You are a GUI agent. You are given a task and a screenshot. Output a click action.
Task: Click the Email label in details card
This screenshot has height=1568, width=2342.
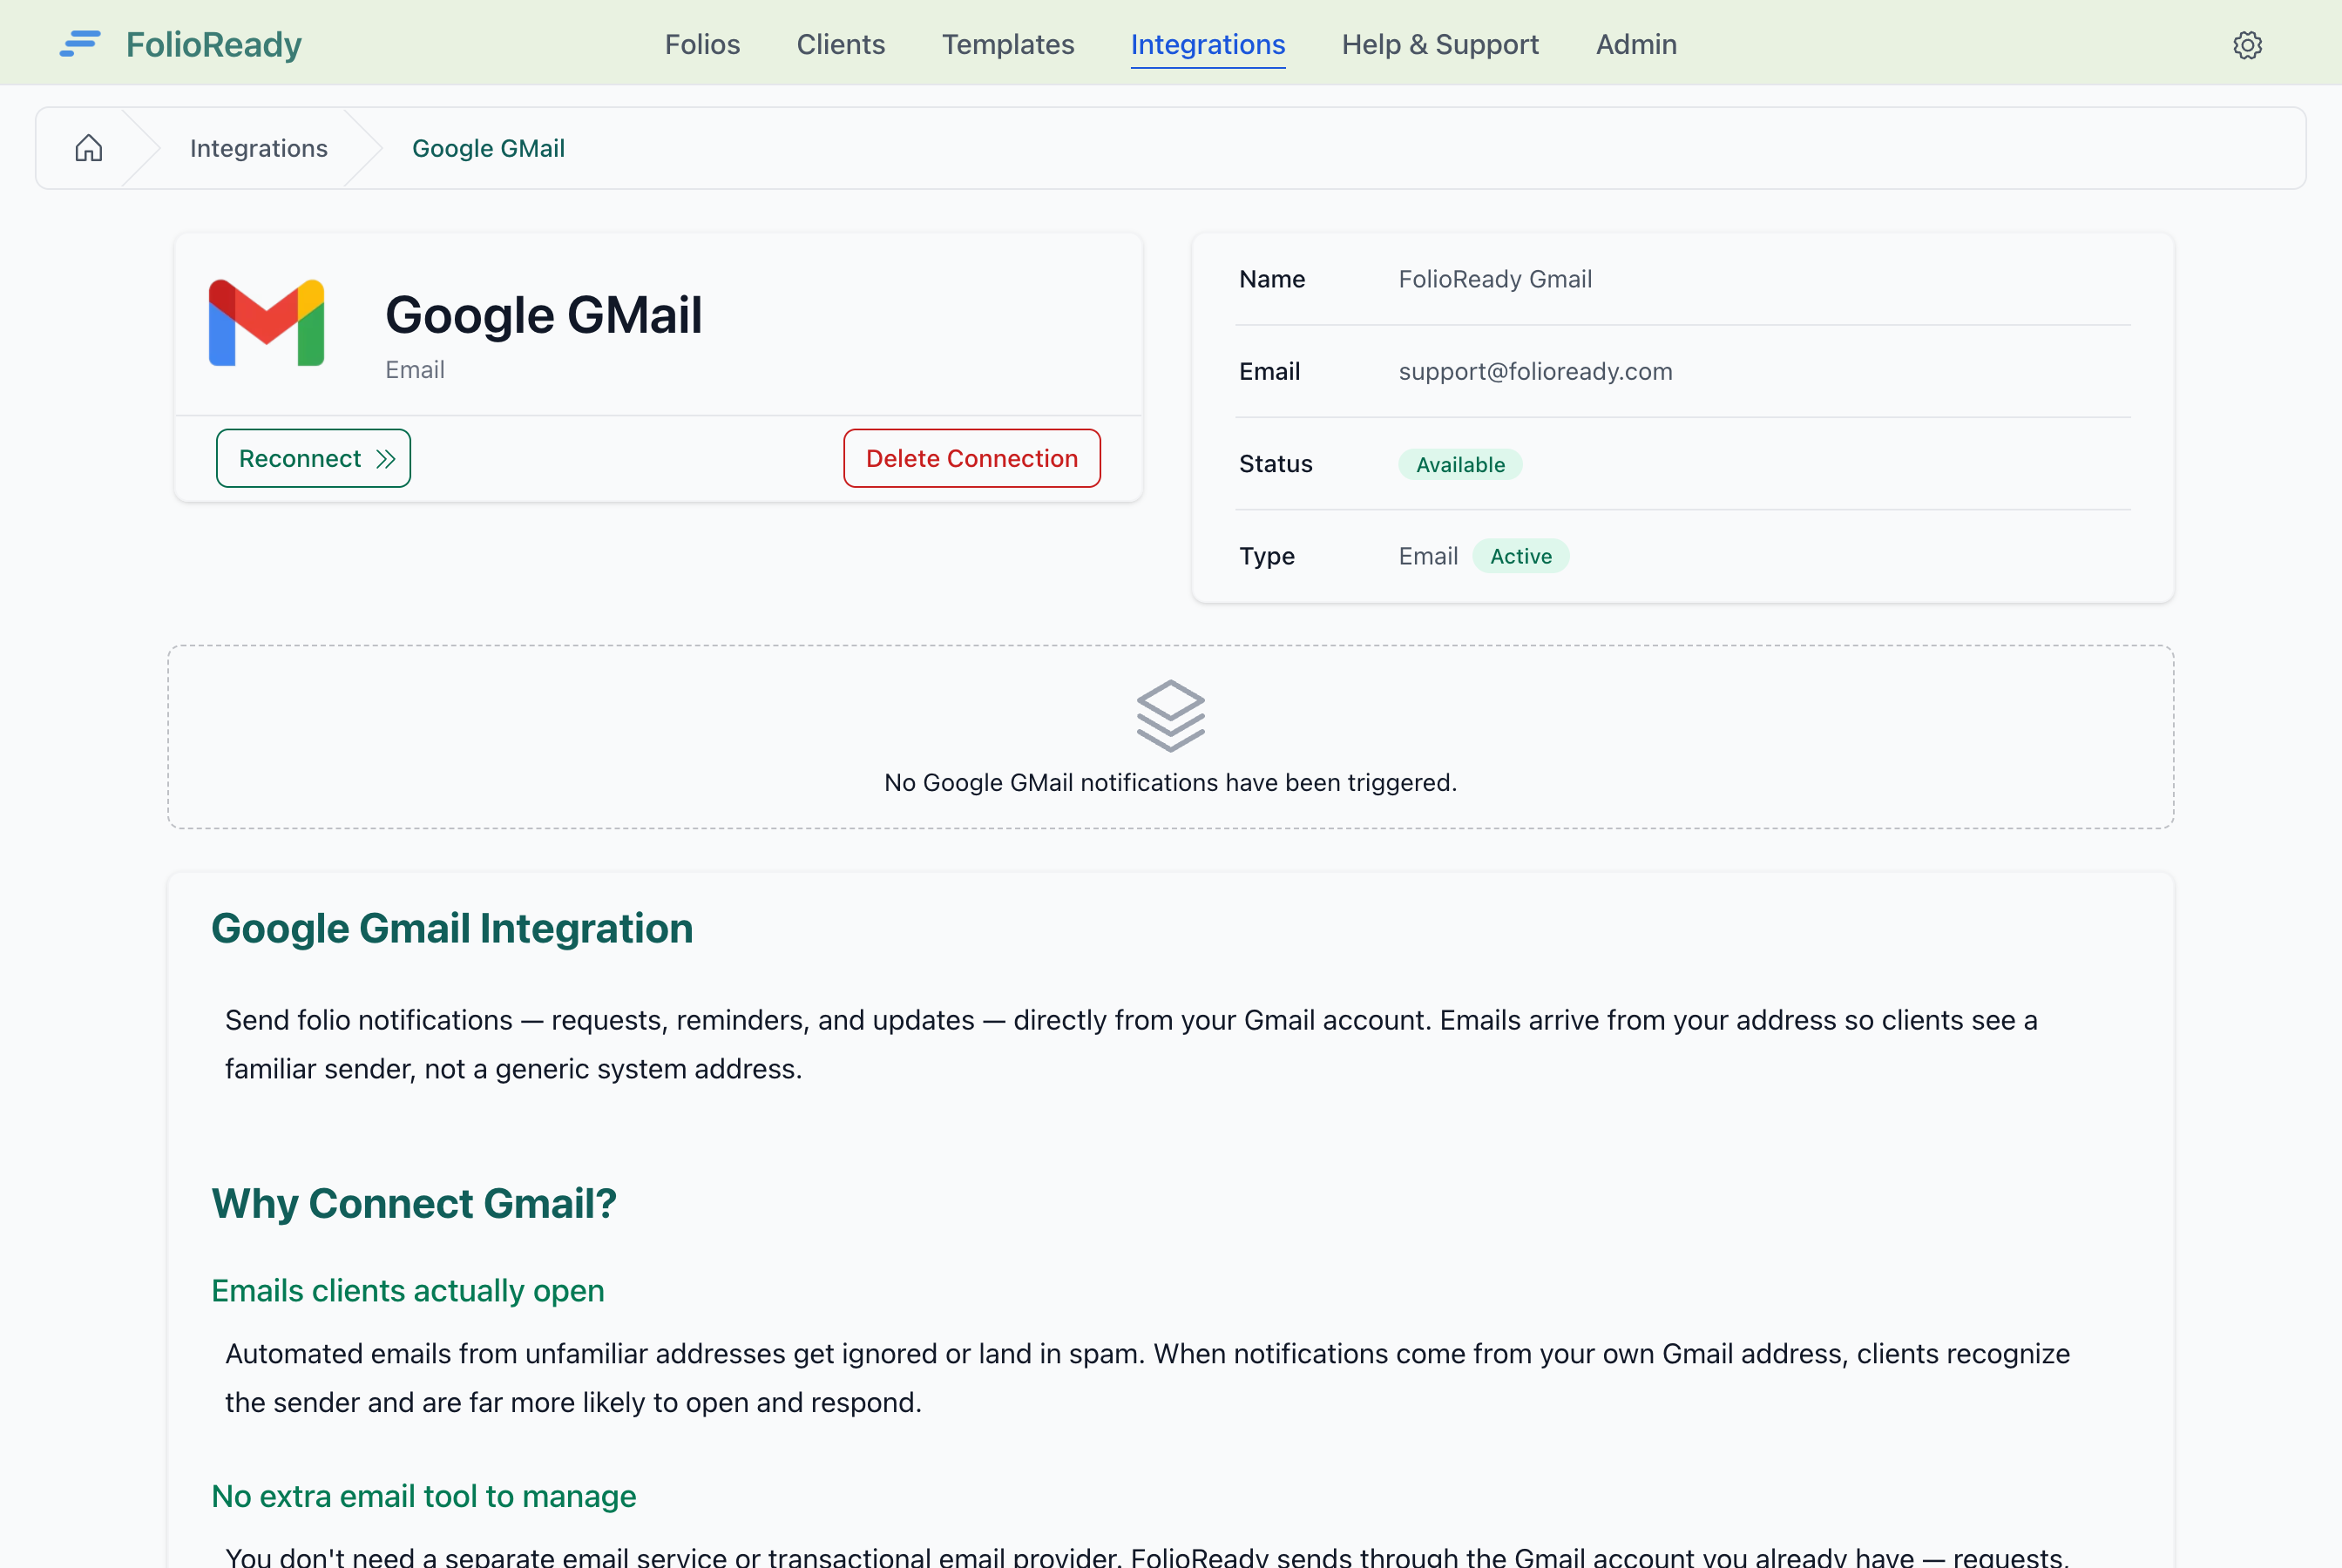[x=1270, y=371]
